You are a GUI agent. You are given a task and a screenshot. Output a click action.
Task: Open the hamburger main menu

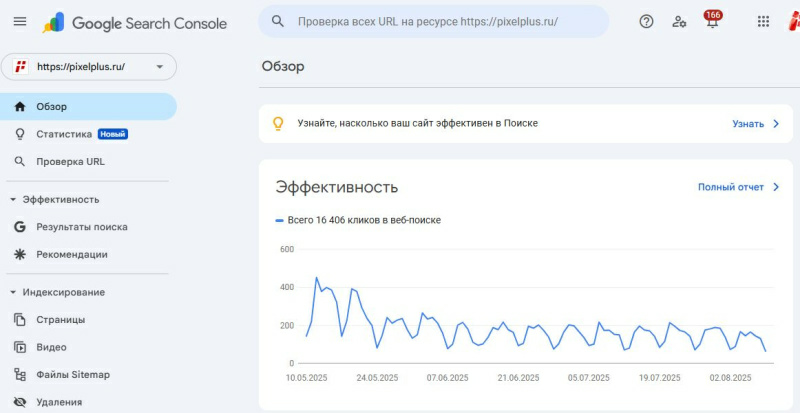pos(20,22)
